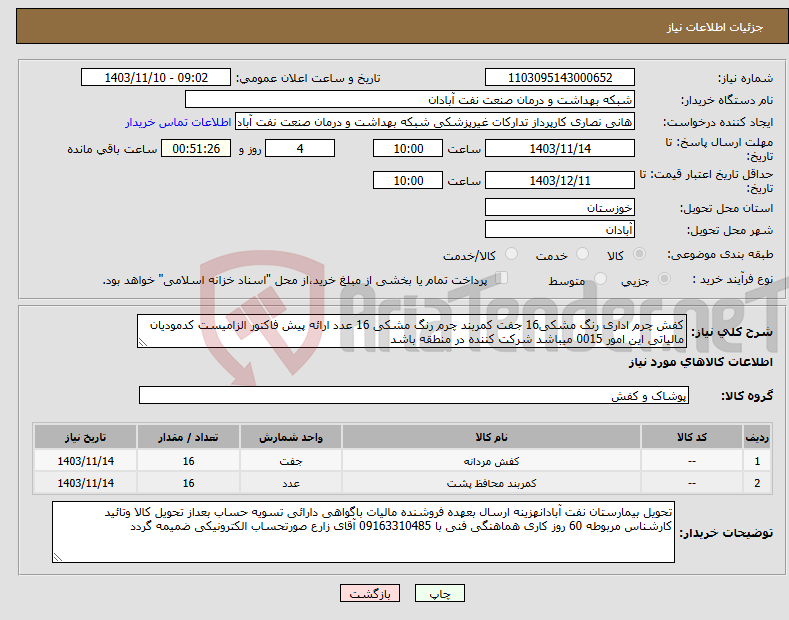Click the announcement date field 1403/11/10 - 09:02

pyautogui.click(x=156, y=78)
